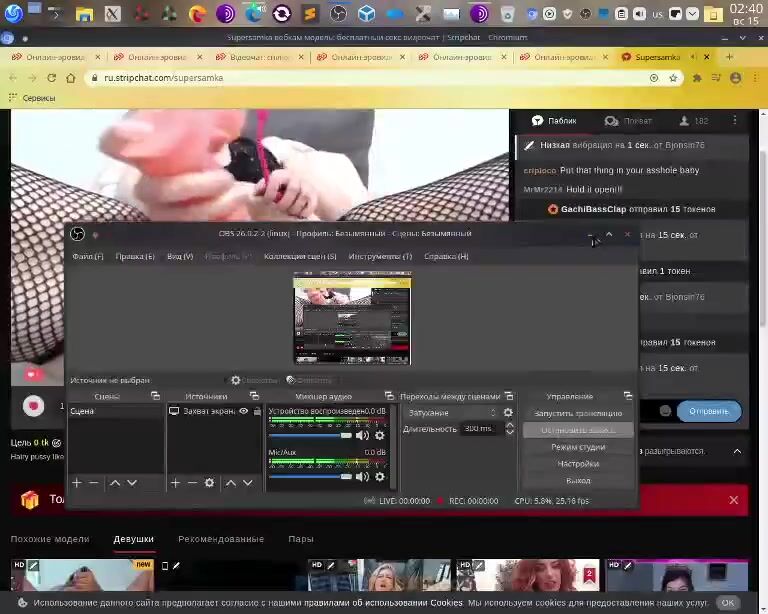Screen dimensions: 768x614
Task: Open source properties gear in Sources panel
Action: coord(209,483)
